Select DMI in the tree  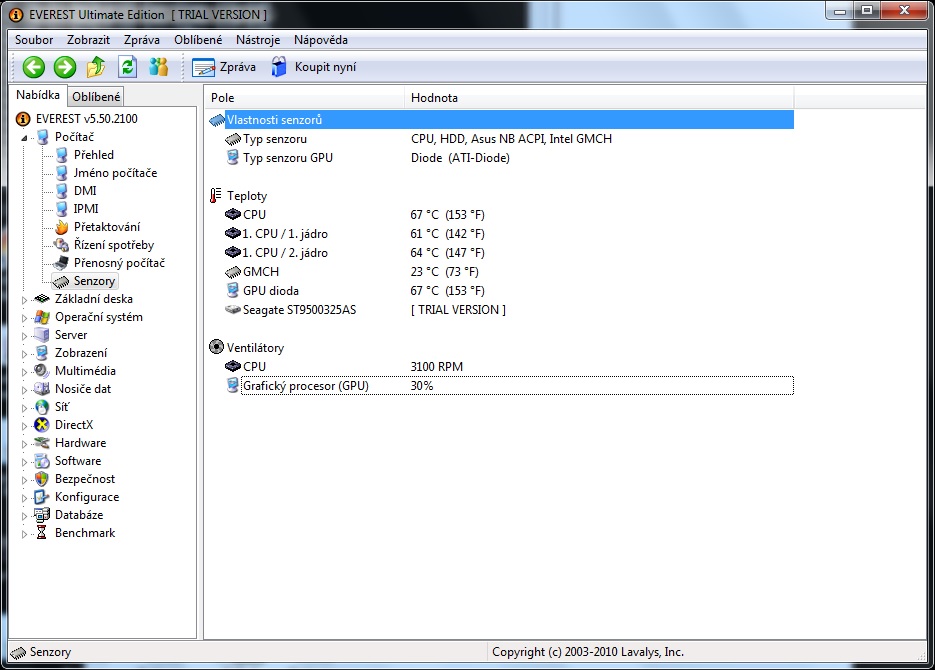(85, 191)
